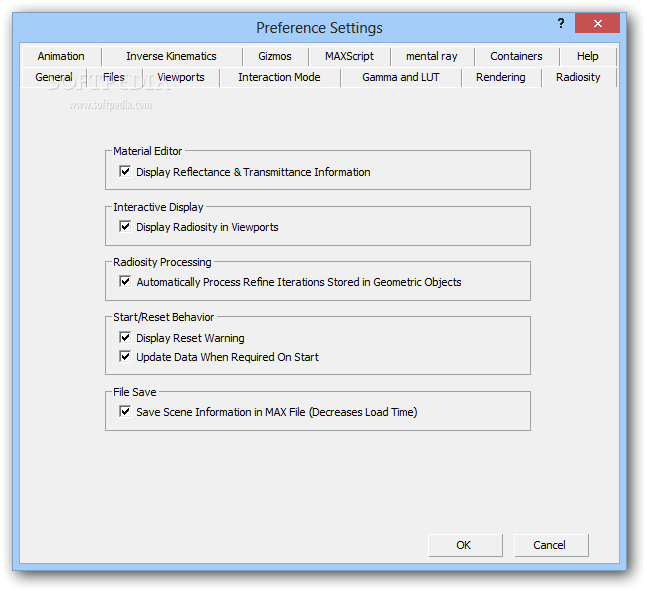Switch to the Viewports tab
The width and height of the screenshot is (647, 591).
click(x=181, y=77)
